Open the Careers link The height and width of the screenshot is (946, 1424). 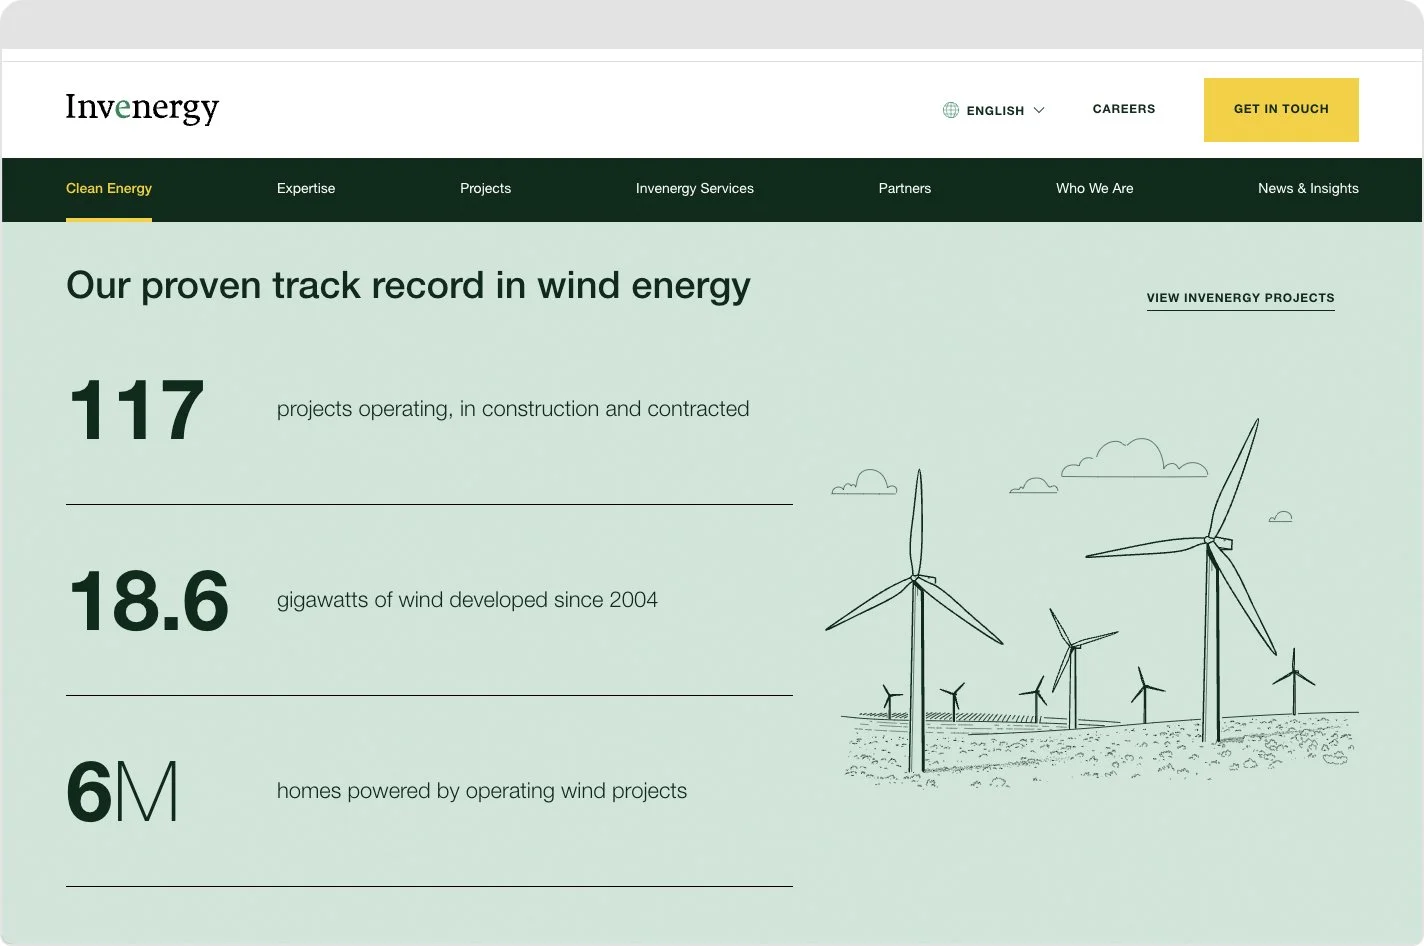[1124, 109]
